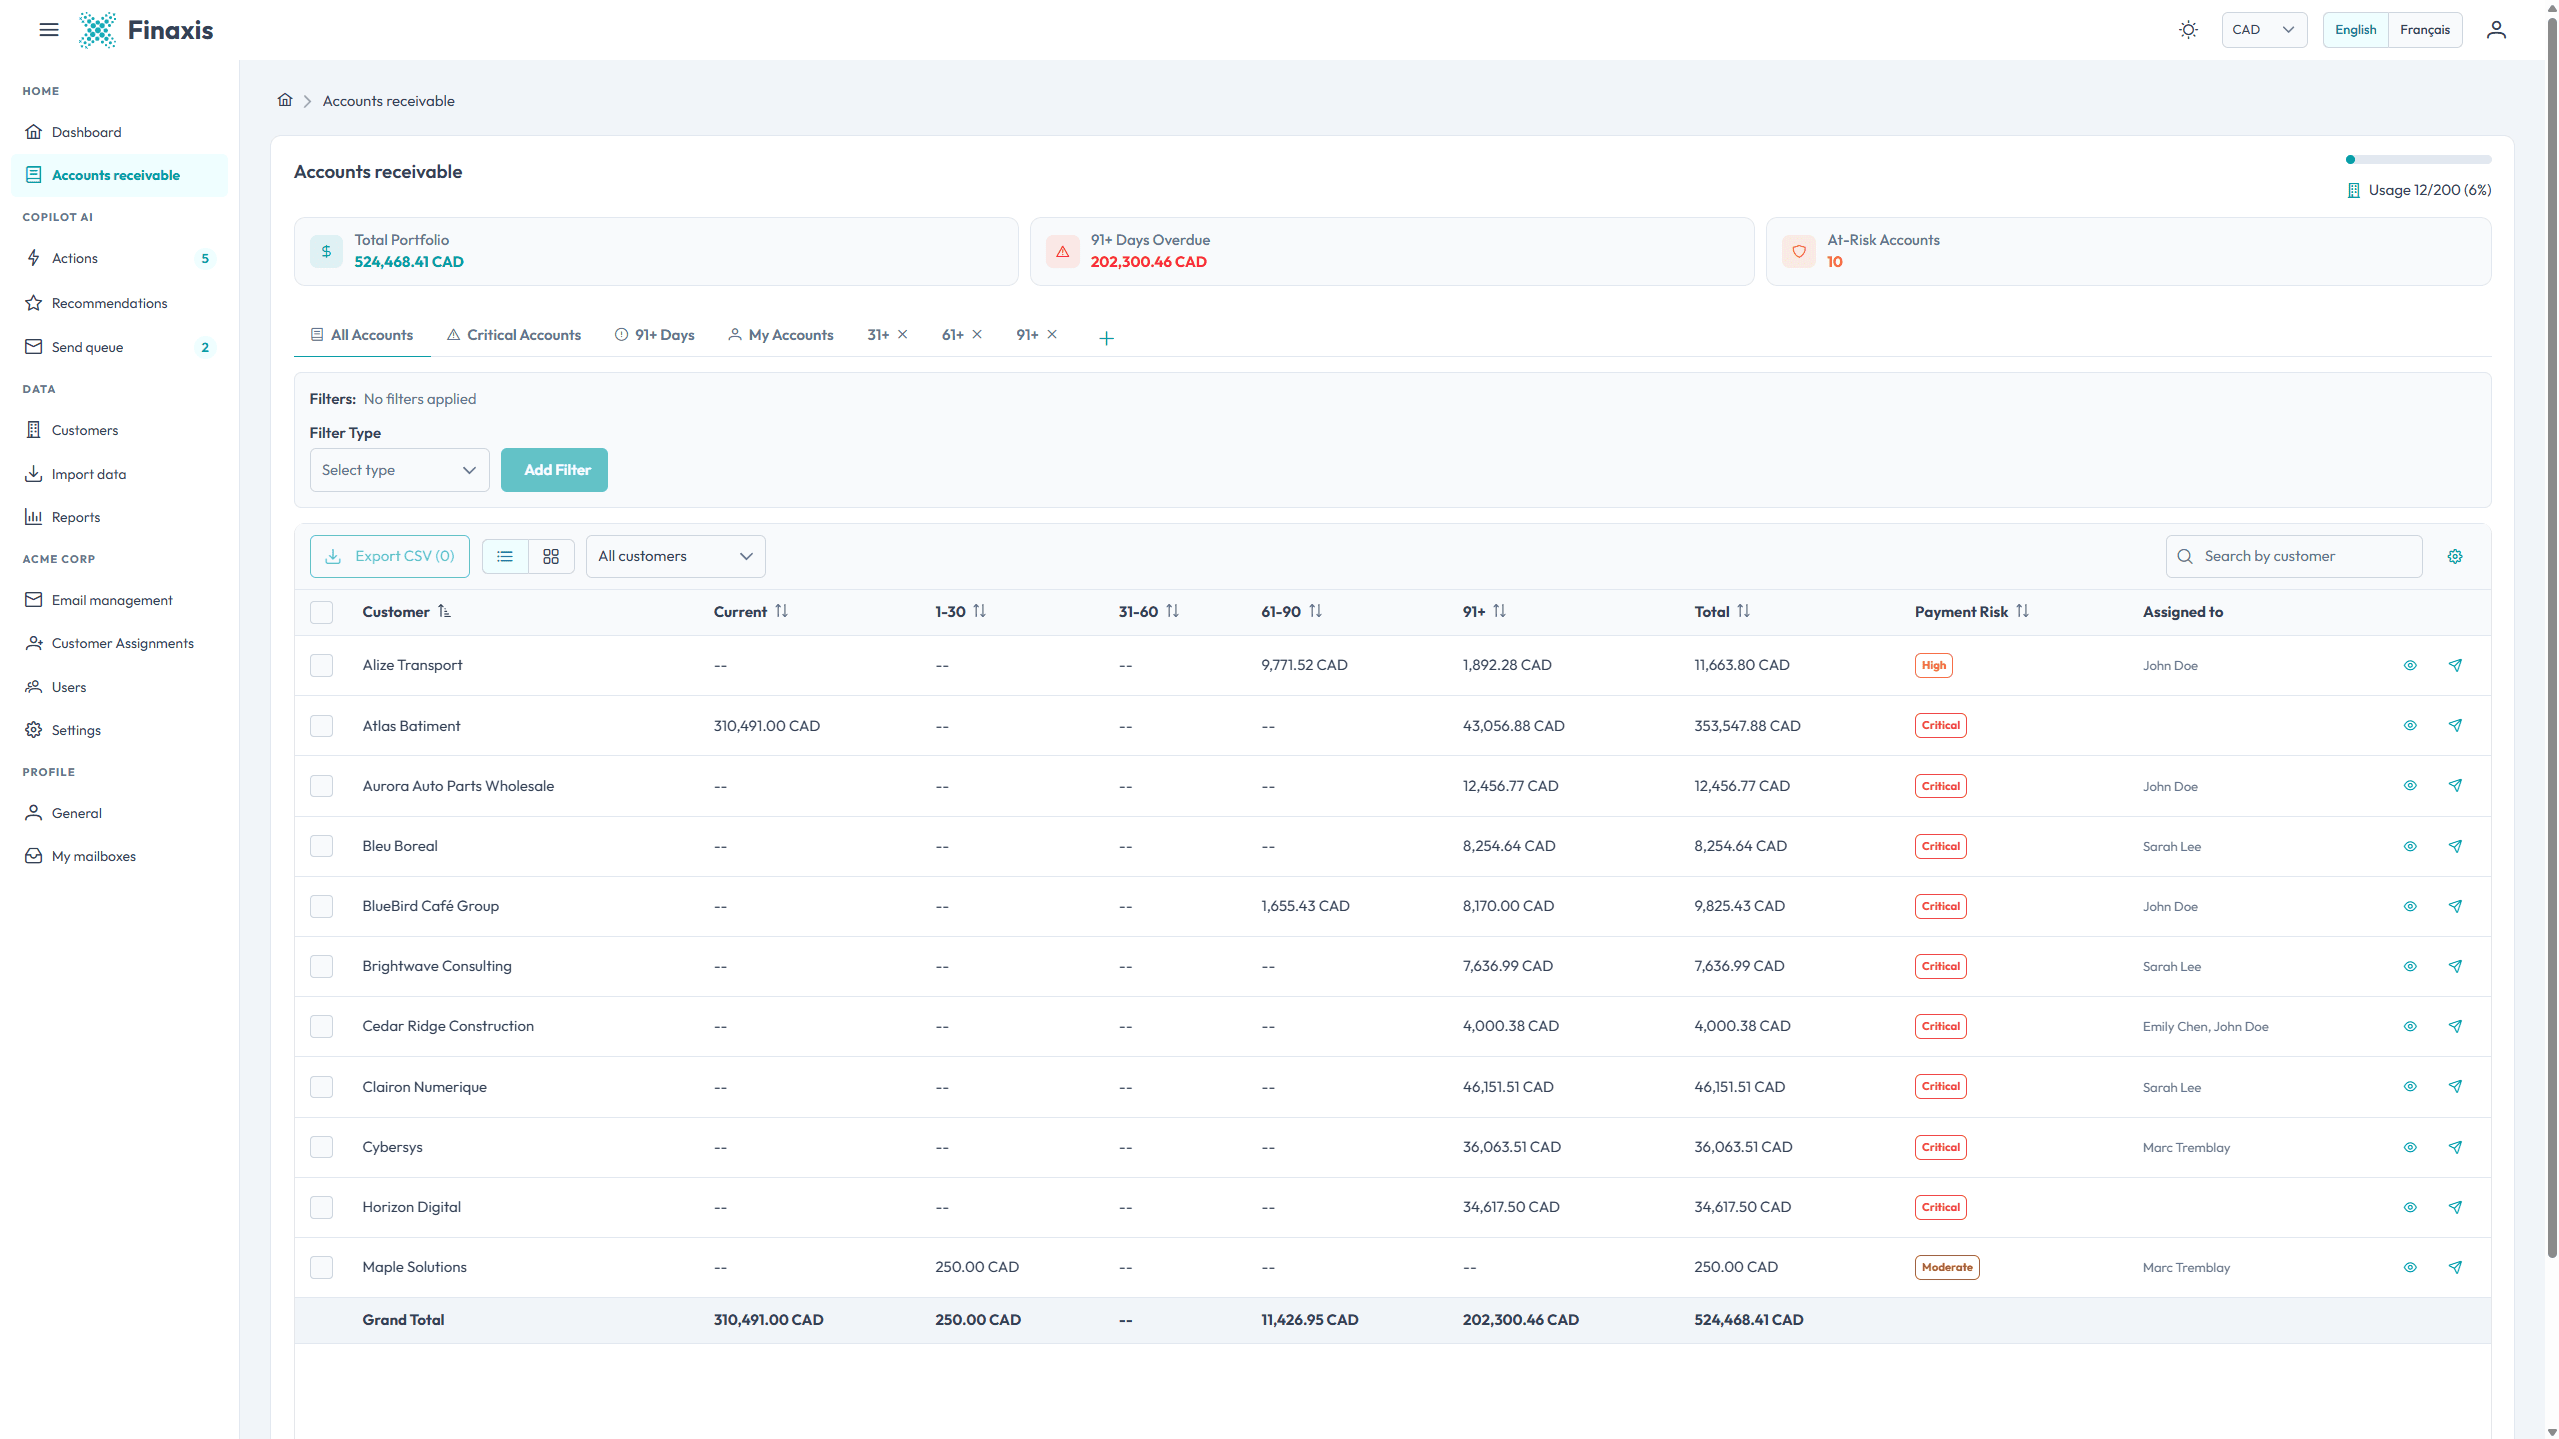Add a new tab with plus icon

coord(1106,338)
